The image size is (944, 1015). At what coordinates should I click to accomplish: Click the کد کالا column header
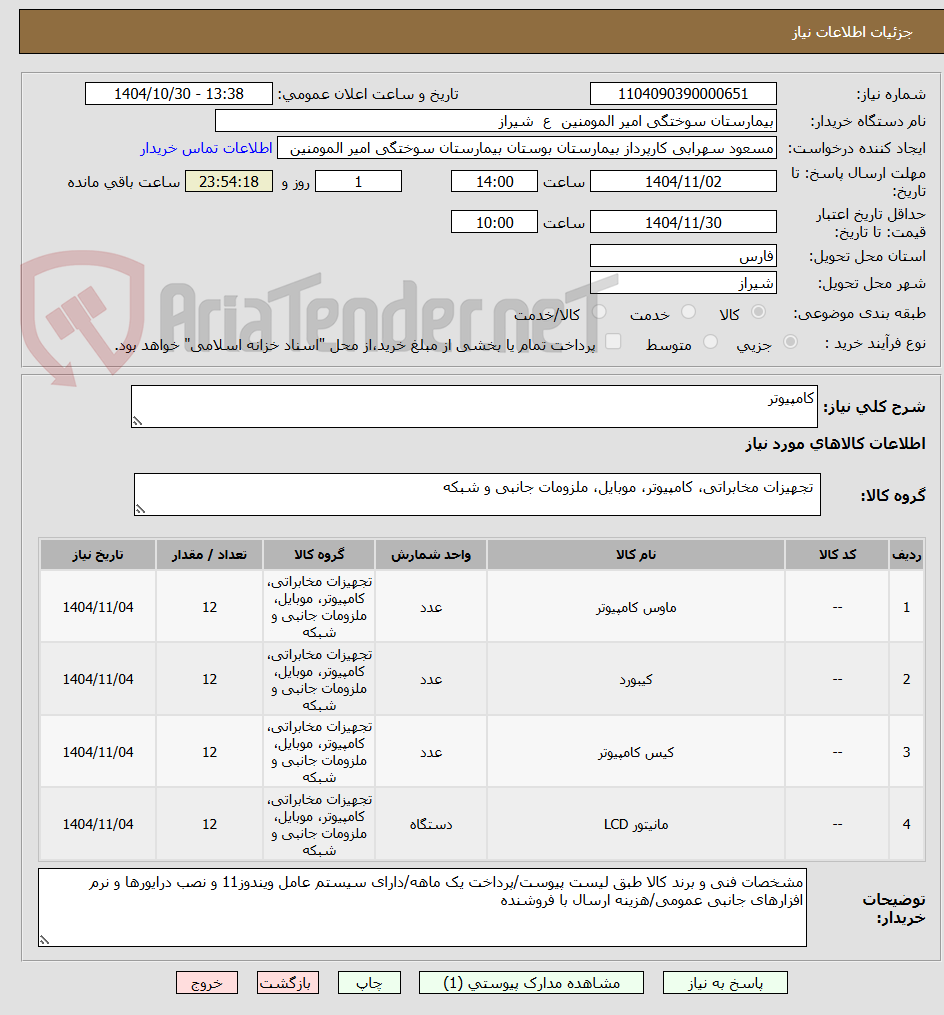pos(837,555)
